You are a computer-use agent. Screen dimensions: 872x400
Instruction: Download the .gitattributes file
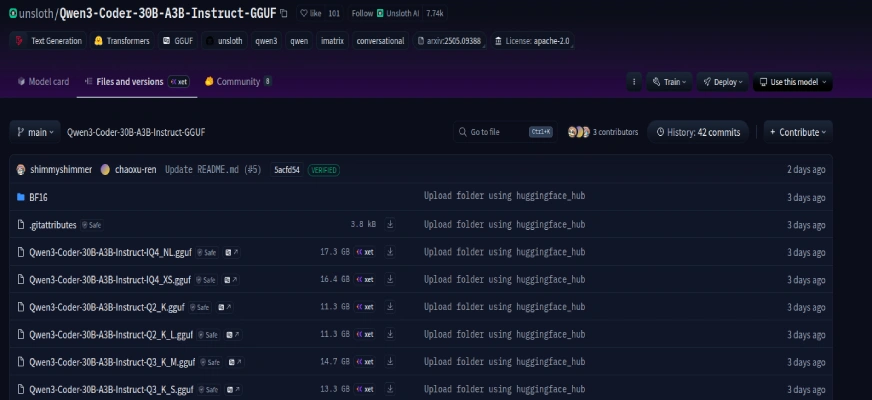click(390, 224)
